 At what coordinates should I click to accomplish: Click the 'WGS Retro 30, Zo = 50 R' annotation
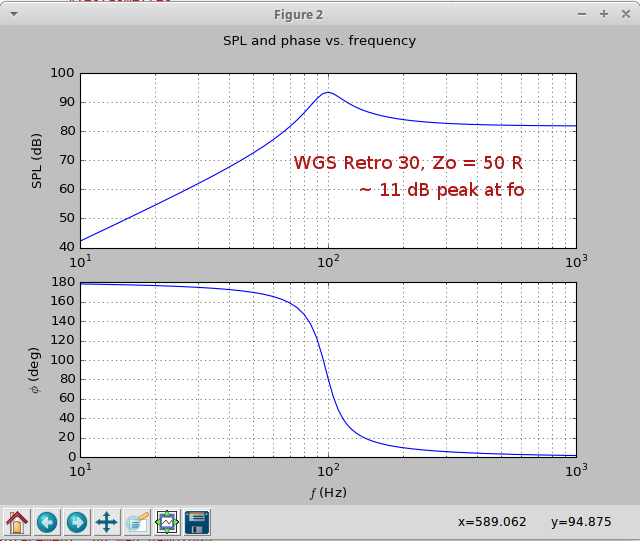pos(408,163)
